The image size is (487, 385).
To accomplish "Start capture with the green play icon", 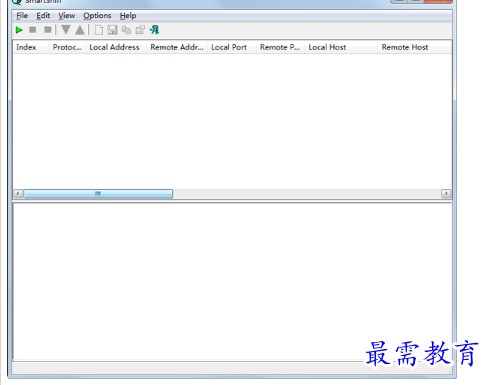I will 19,30.
